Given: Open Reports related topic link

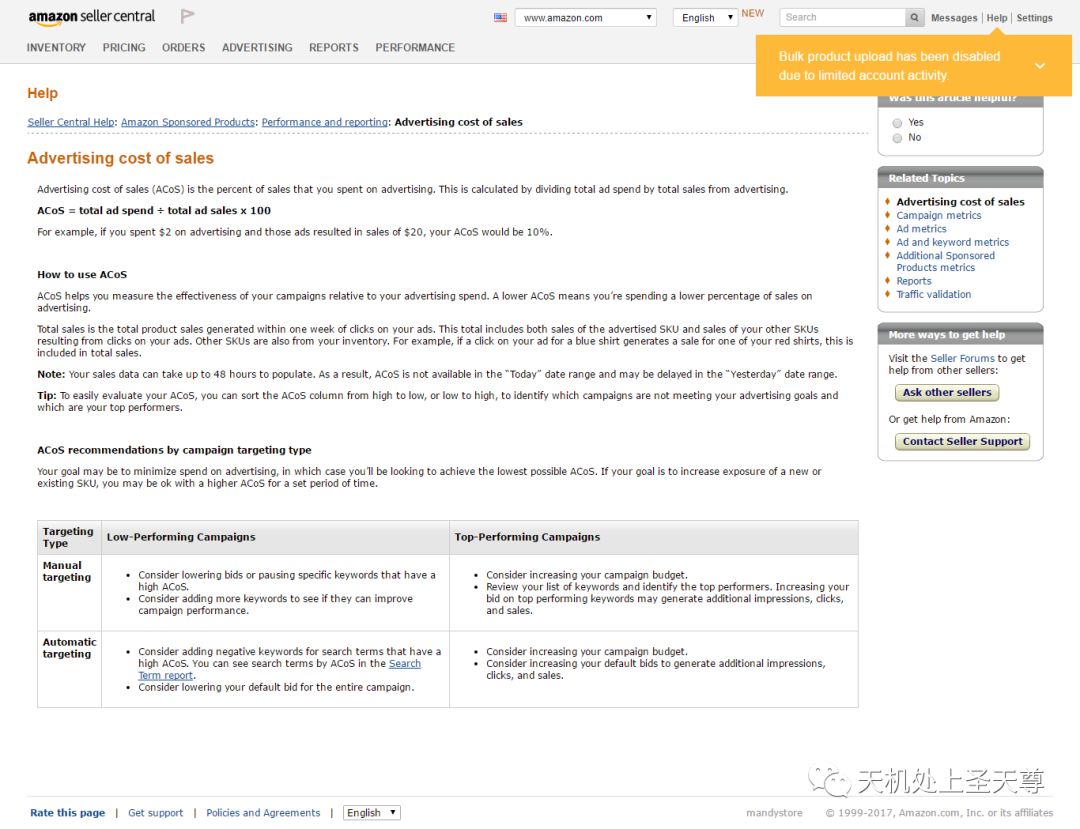Looking at the screenshot, I should tap(913, 281).
